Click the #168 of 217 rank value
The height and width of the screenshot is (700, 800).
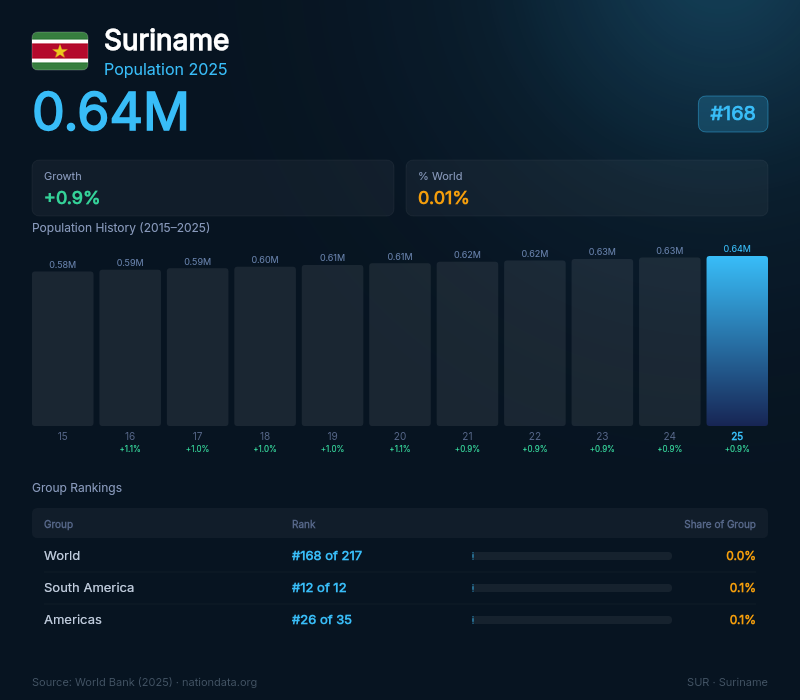(327, 556)
